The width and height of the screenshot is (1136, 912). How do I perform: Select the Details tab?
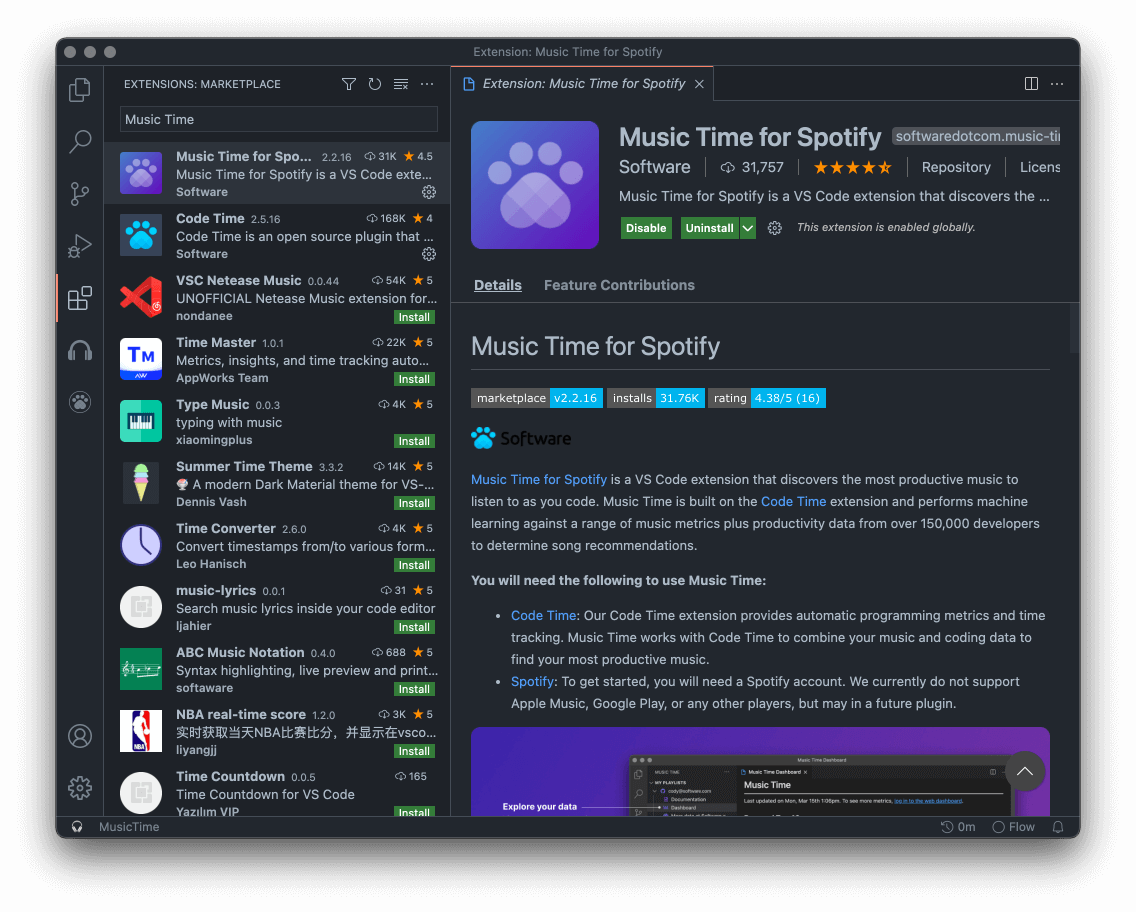coord(498,285)
